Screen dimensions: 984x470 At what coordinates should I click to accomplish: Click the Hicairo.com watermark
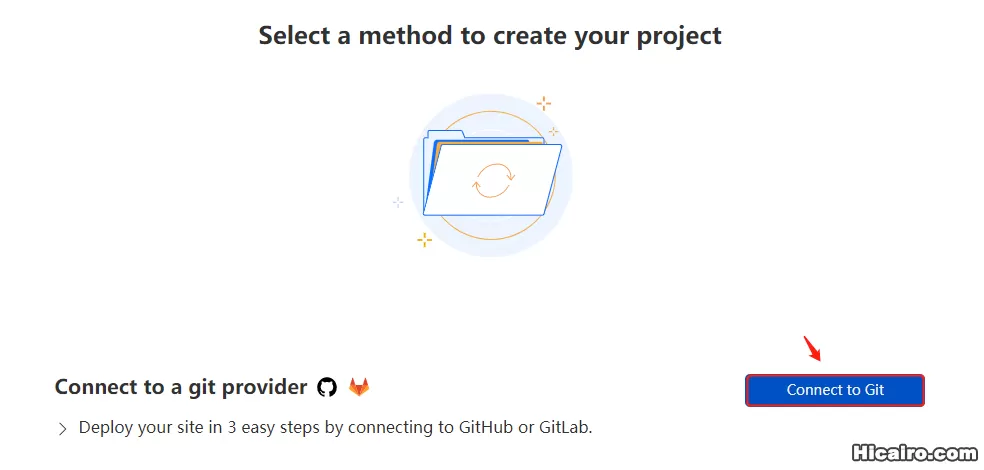pyautogui.click(x=912, y=452)
